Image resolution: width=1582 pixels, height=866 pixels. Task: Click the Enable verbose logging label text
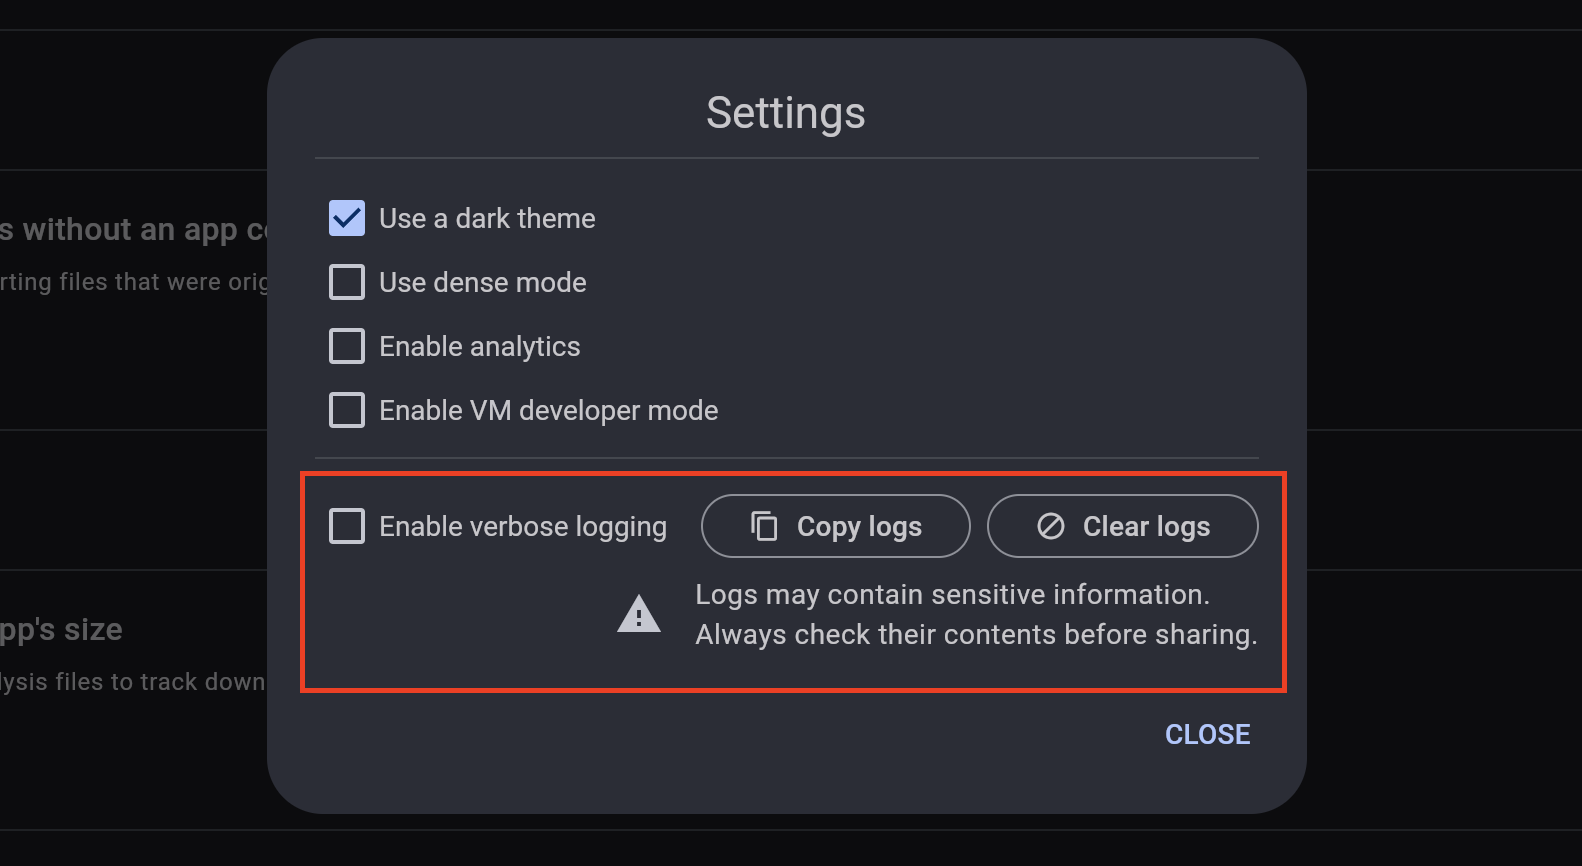point(523,525)
